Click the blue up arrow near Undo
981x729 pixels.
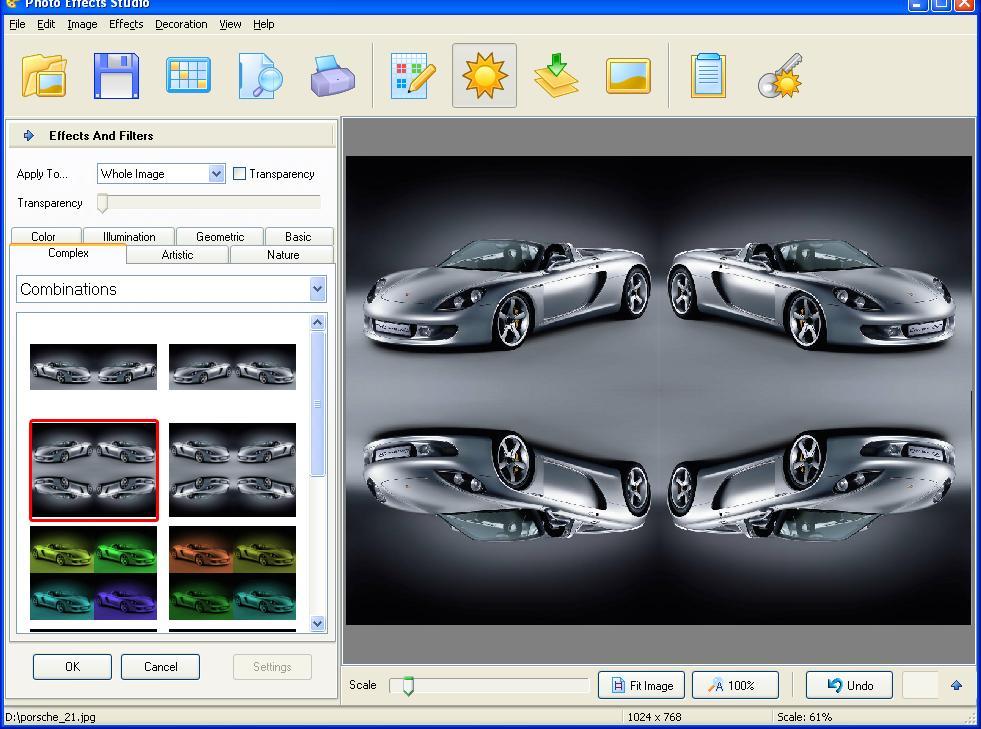956,685
